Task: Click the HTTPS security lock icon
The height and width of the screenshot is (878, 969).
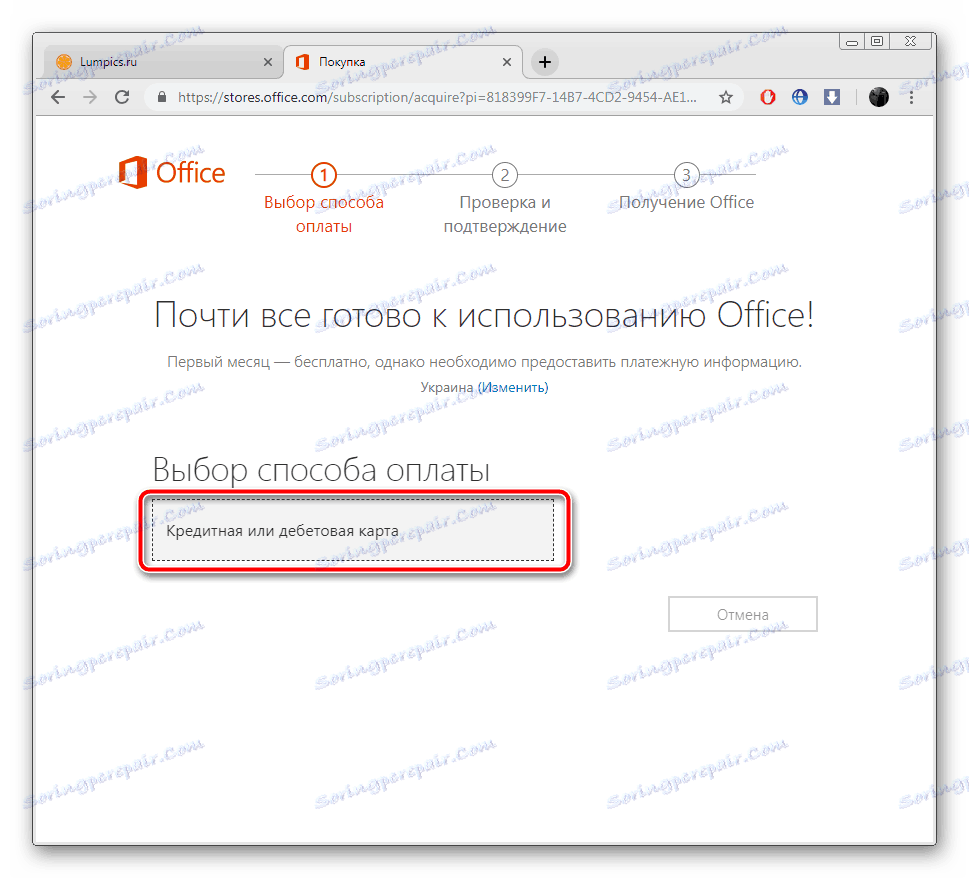Action: (162, 97)
